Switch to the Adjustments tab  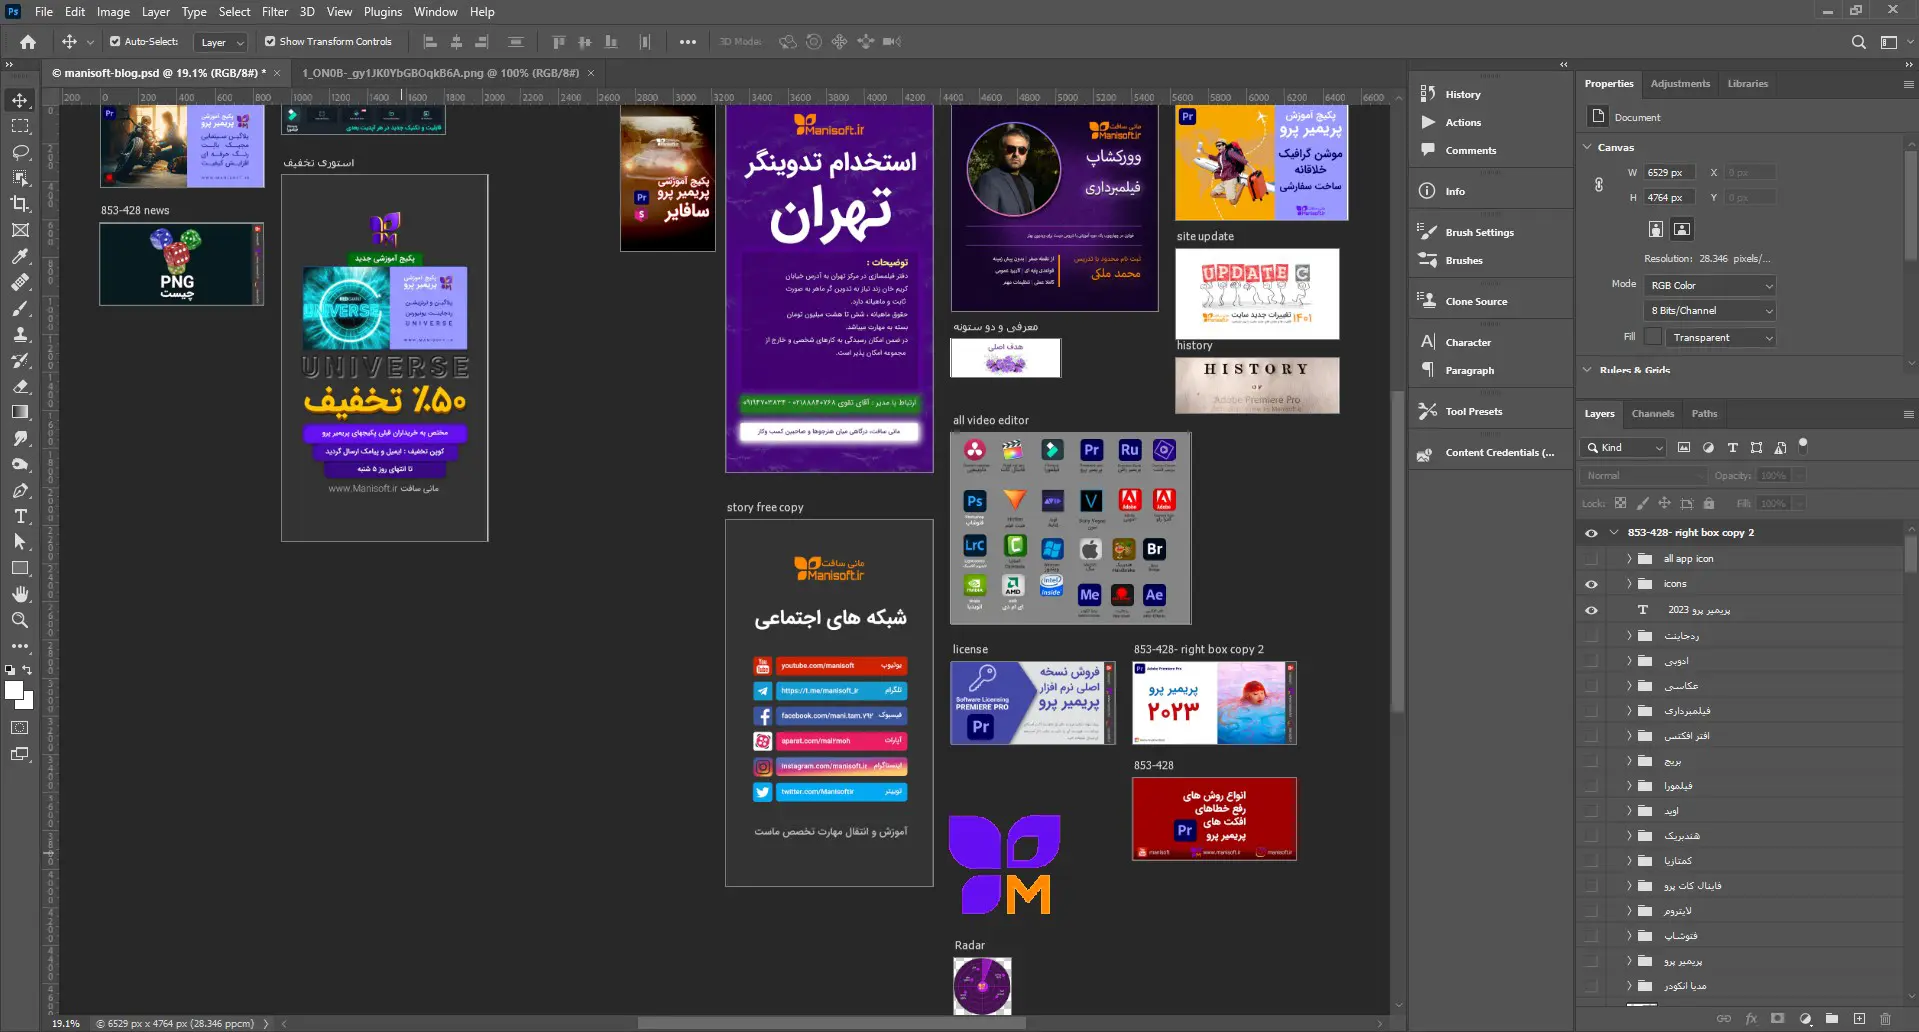[x=1680, y=84]
